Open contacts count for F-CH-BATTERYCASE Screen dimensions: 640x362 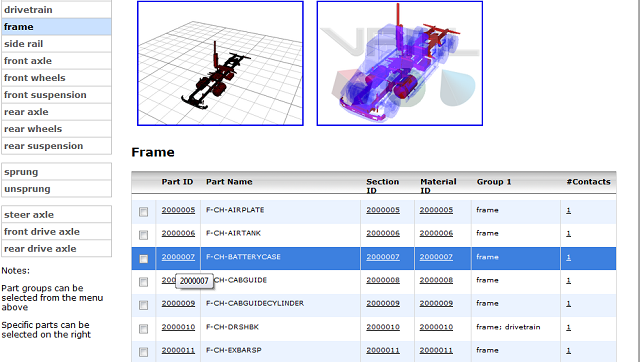569,257
